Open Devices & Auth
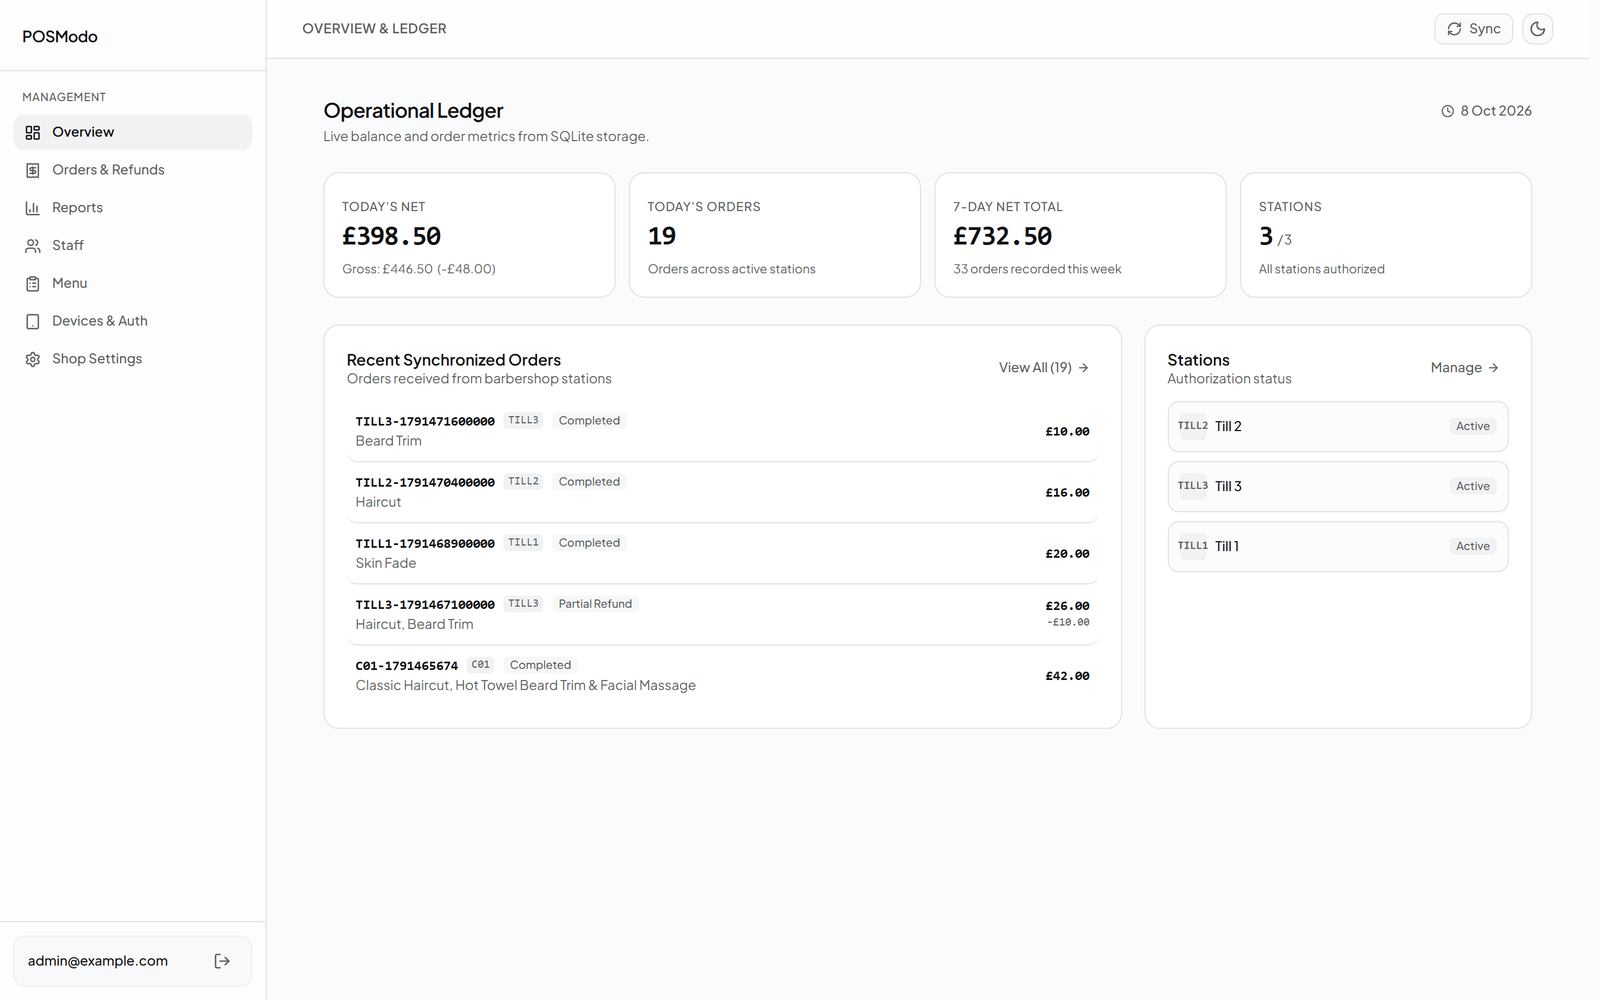 coord(133,321)
